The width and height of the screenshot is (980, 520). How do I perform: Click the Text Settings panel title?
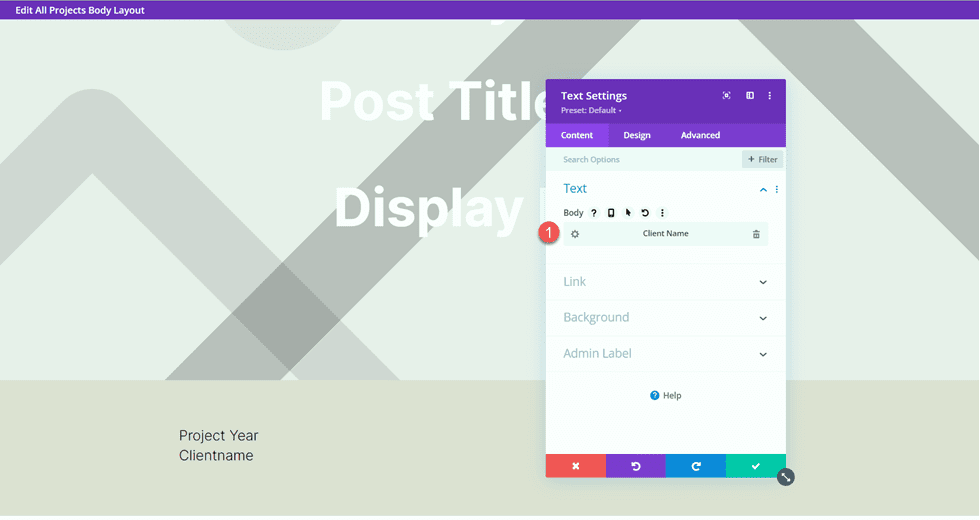pyautogui.click(x=594, y=96)
